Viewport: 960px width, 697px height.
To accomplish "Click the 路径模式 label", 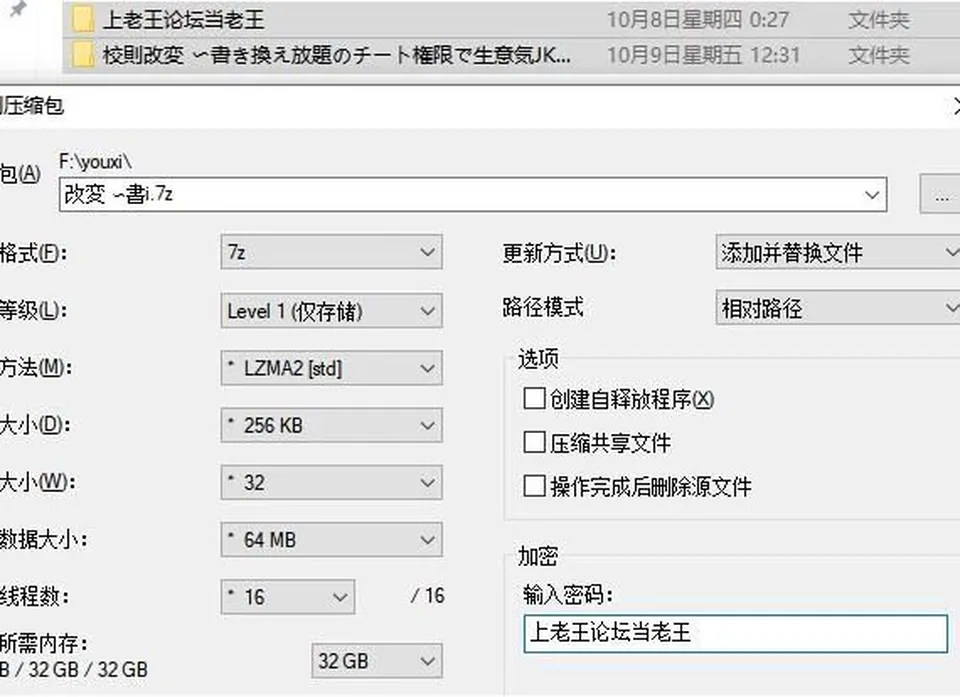I will click(x=543, y=307).
